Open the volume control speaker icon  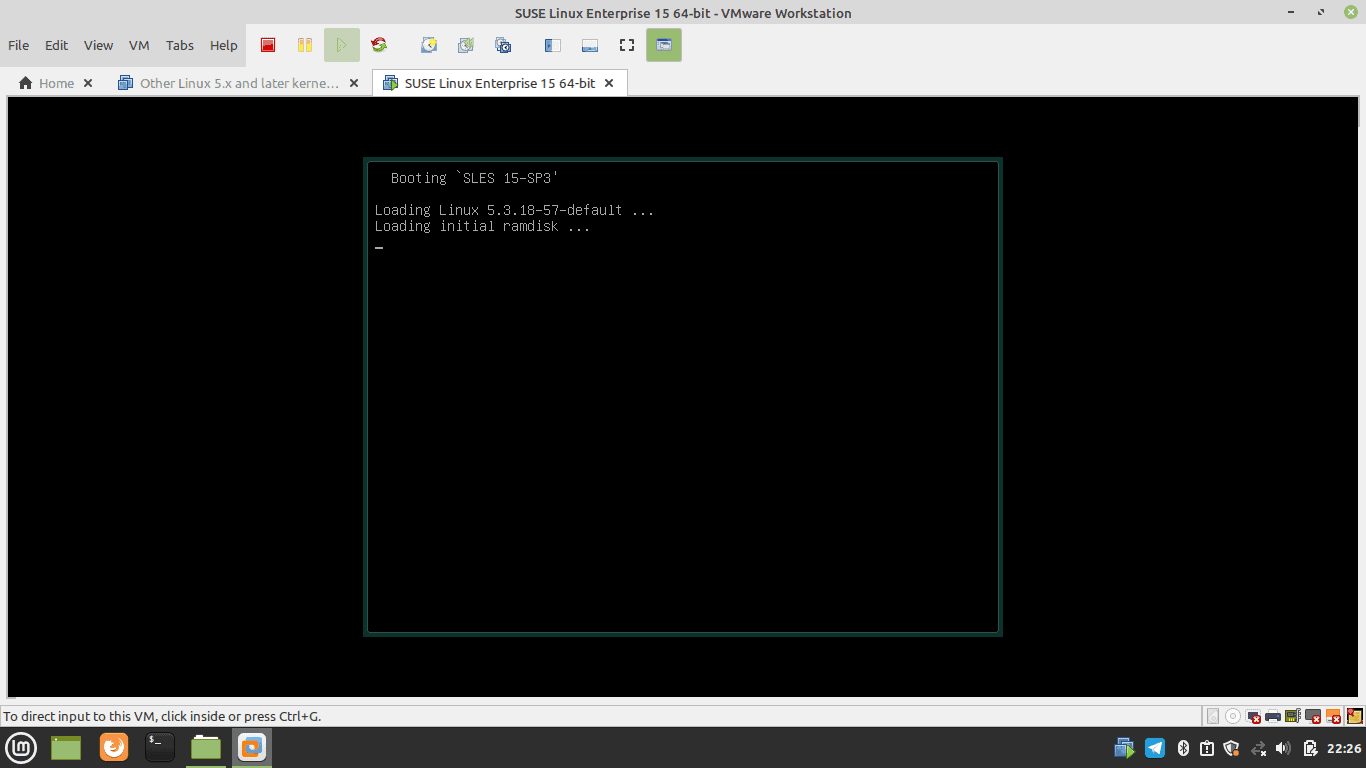[x=1284, y=748]
